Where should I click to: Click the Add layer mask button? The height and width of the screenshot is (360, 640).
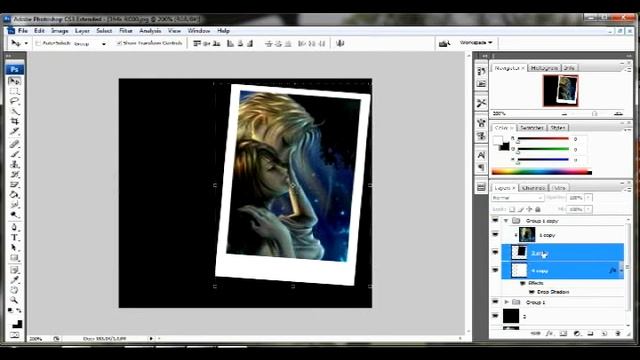(563, 333)
